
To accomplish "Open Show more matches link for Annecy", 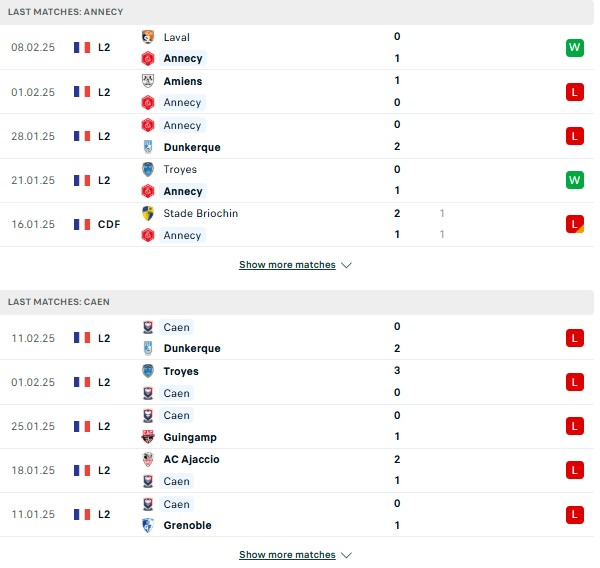I will (x=287, y=264).
